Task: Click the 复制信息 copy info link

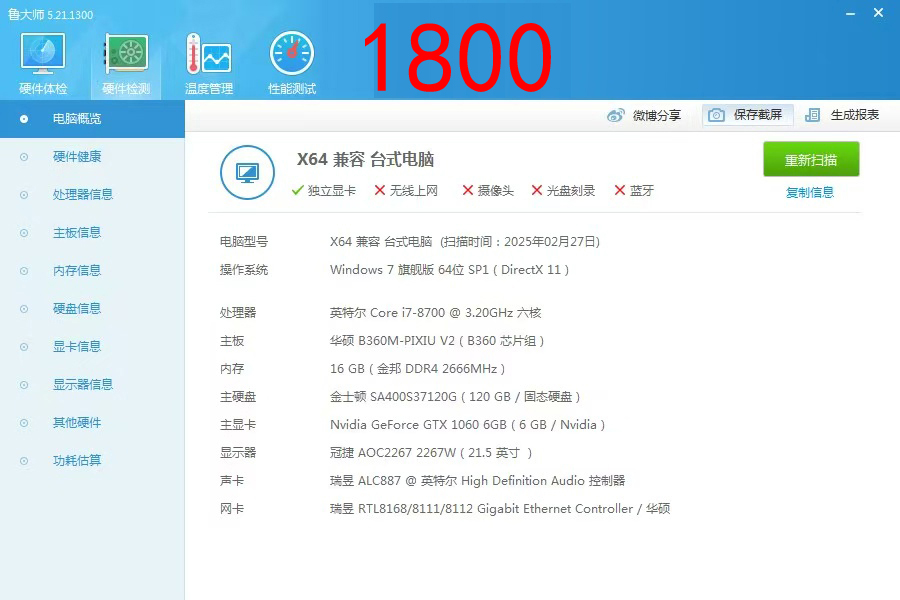Action: 809,192
